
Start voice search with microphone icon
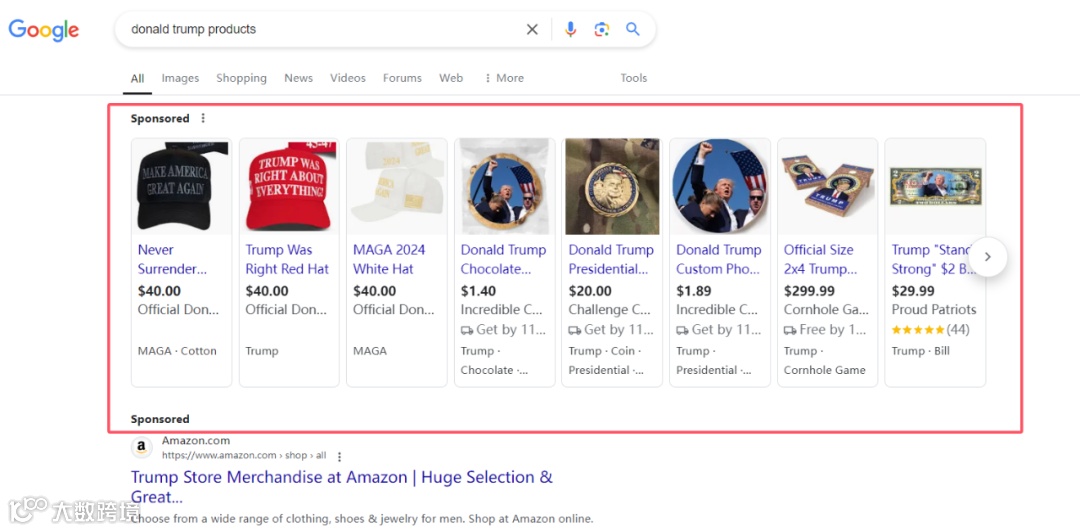tap(570, 29)
